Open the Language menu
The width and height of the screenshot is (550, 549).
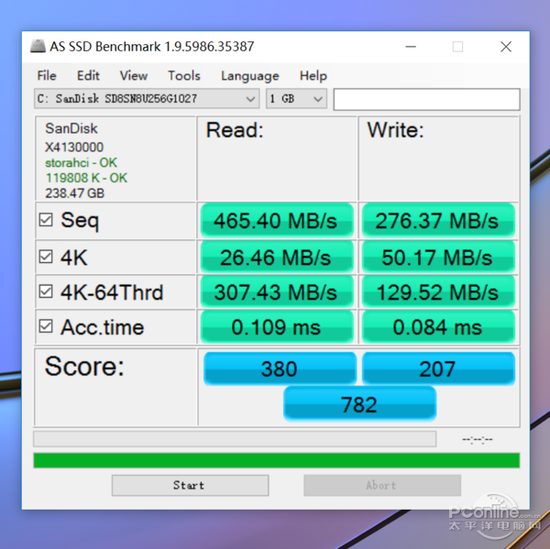tap(250, 76)
